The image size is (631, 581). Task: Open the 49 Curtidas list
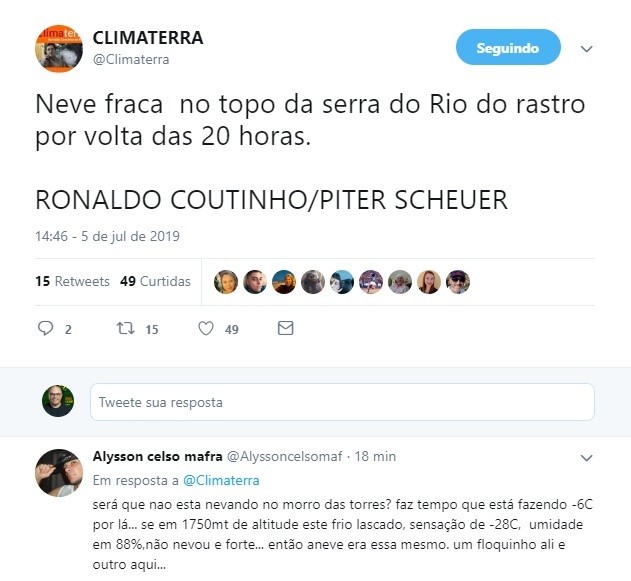coord(155,281)
